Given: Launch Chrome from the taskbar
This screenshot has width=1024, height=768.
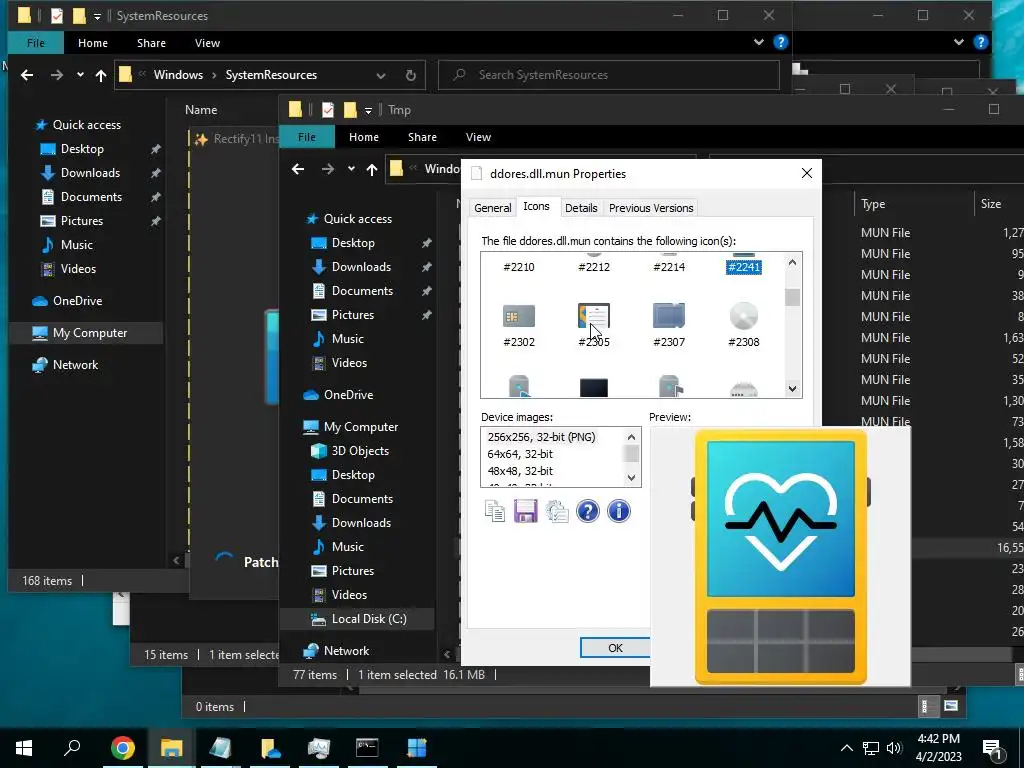Looking at the screenshot, I should pos(122,748).
